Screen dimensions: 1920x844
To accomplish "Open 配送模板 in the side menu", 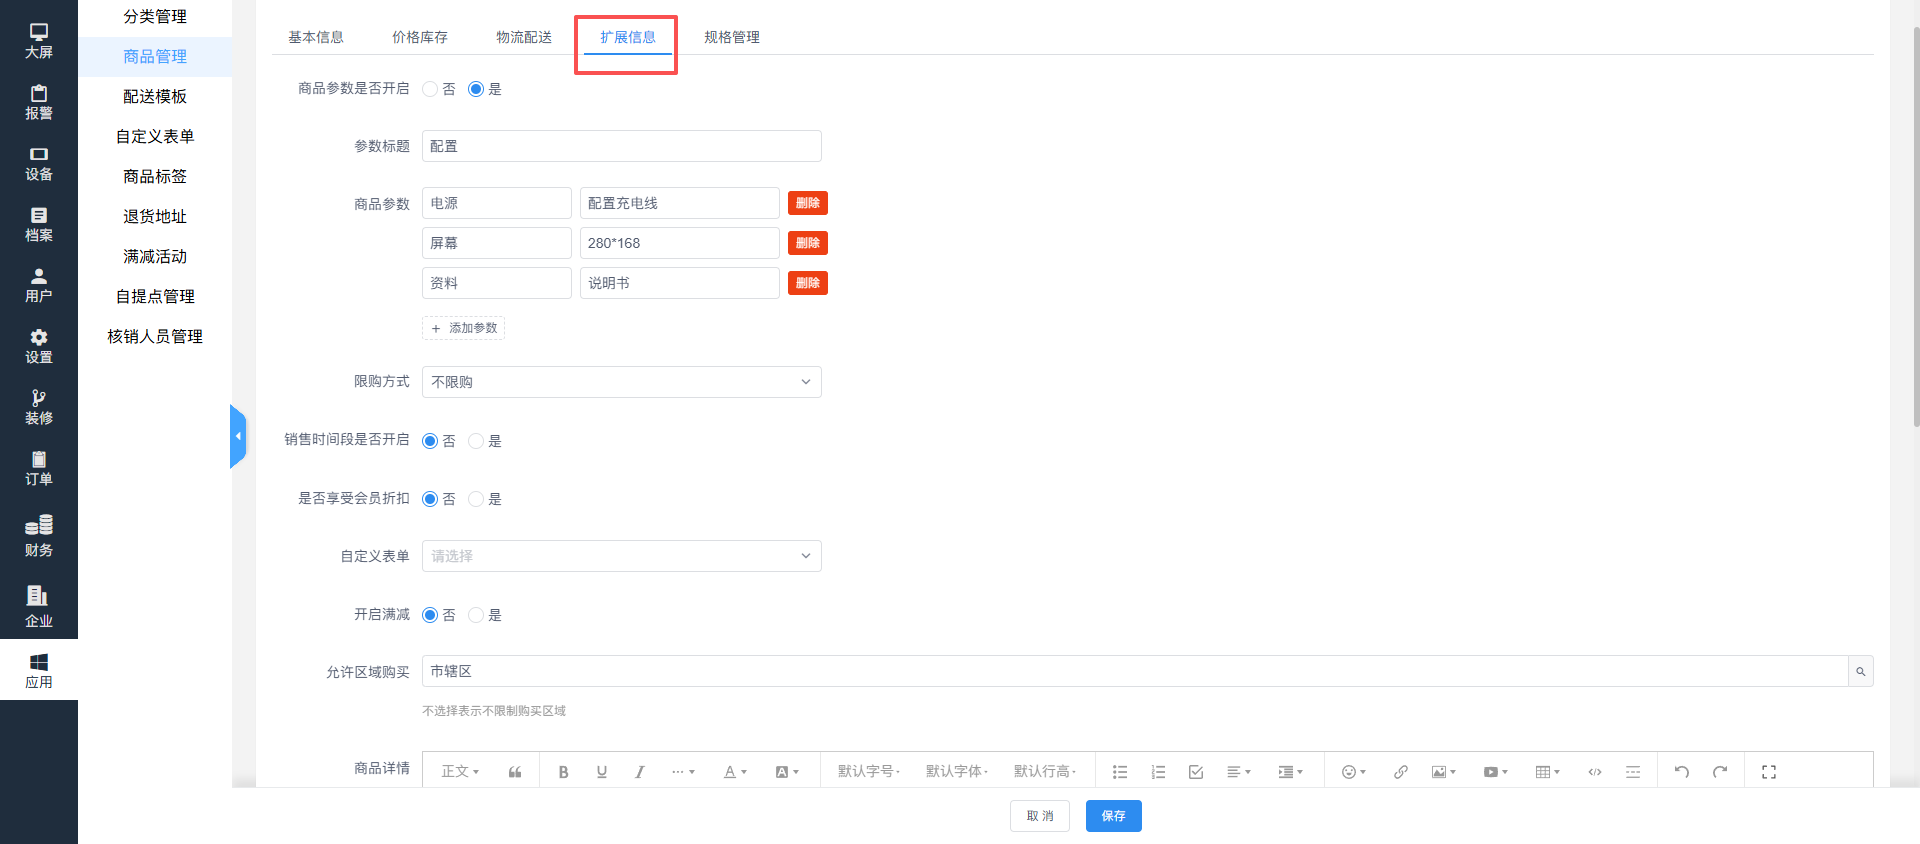I will click(x=155, y=97).
